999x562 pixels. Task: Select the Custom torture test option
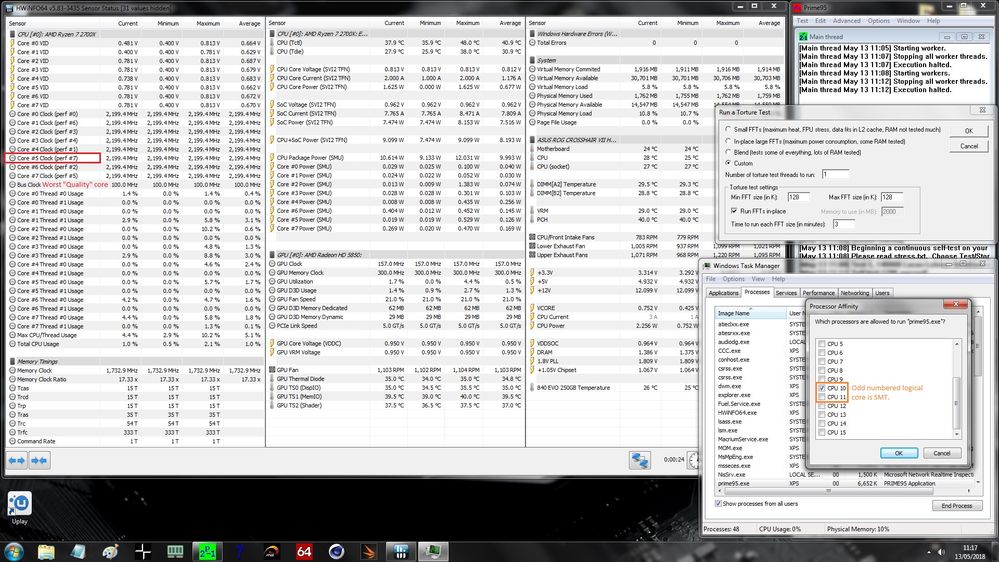pyautogui.click(x=728, y=163)
